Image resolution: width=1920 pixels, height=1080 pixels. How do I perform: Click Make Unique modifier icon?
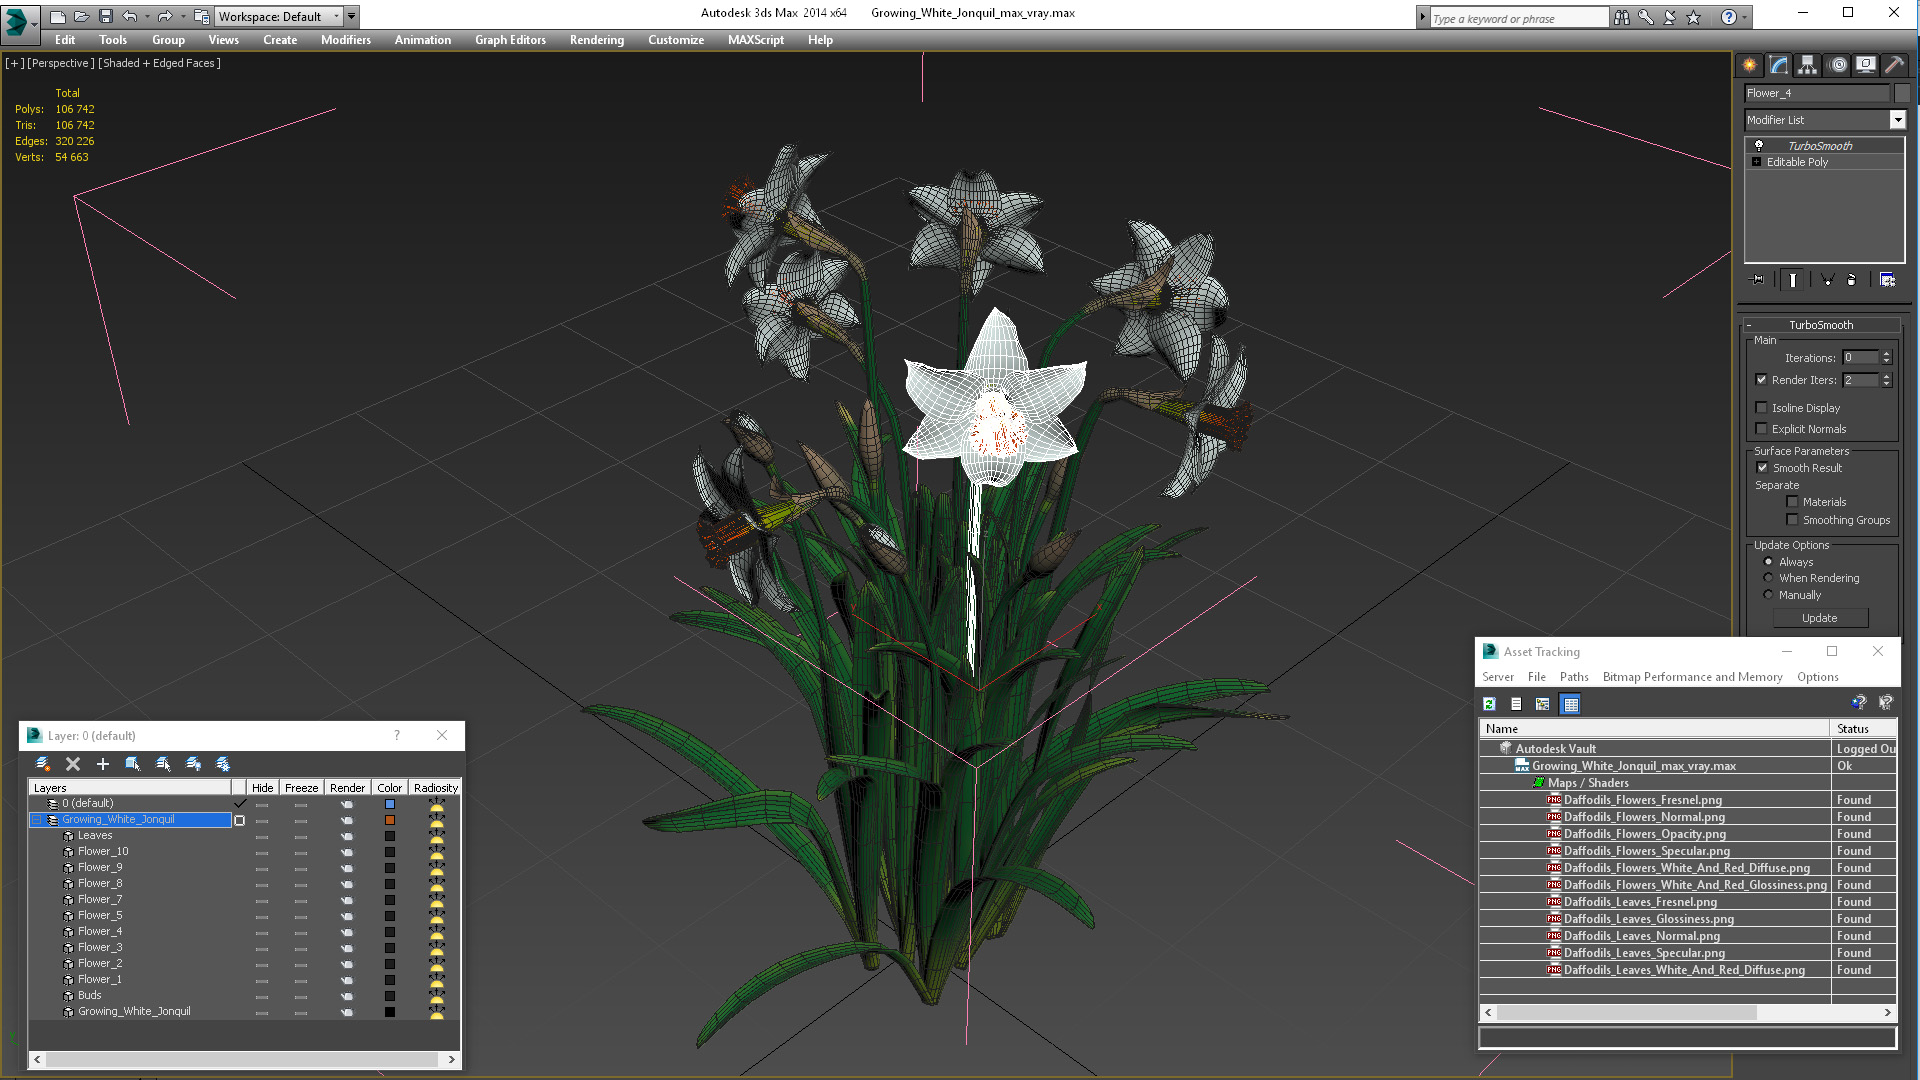1827,280
